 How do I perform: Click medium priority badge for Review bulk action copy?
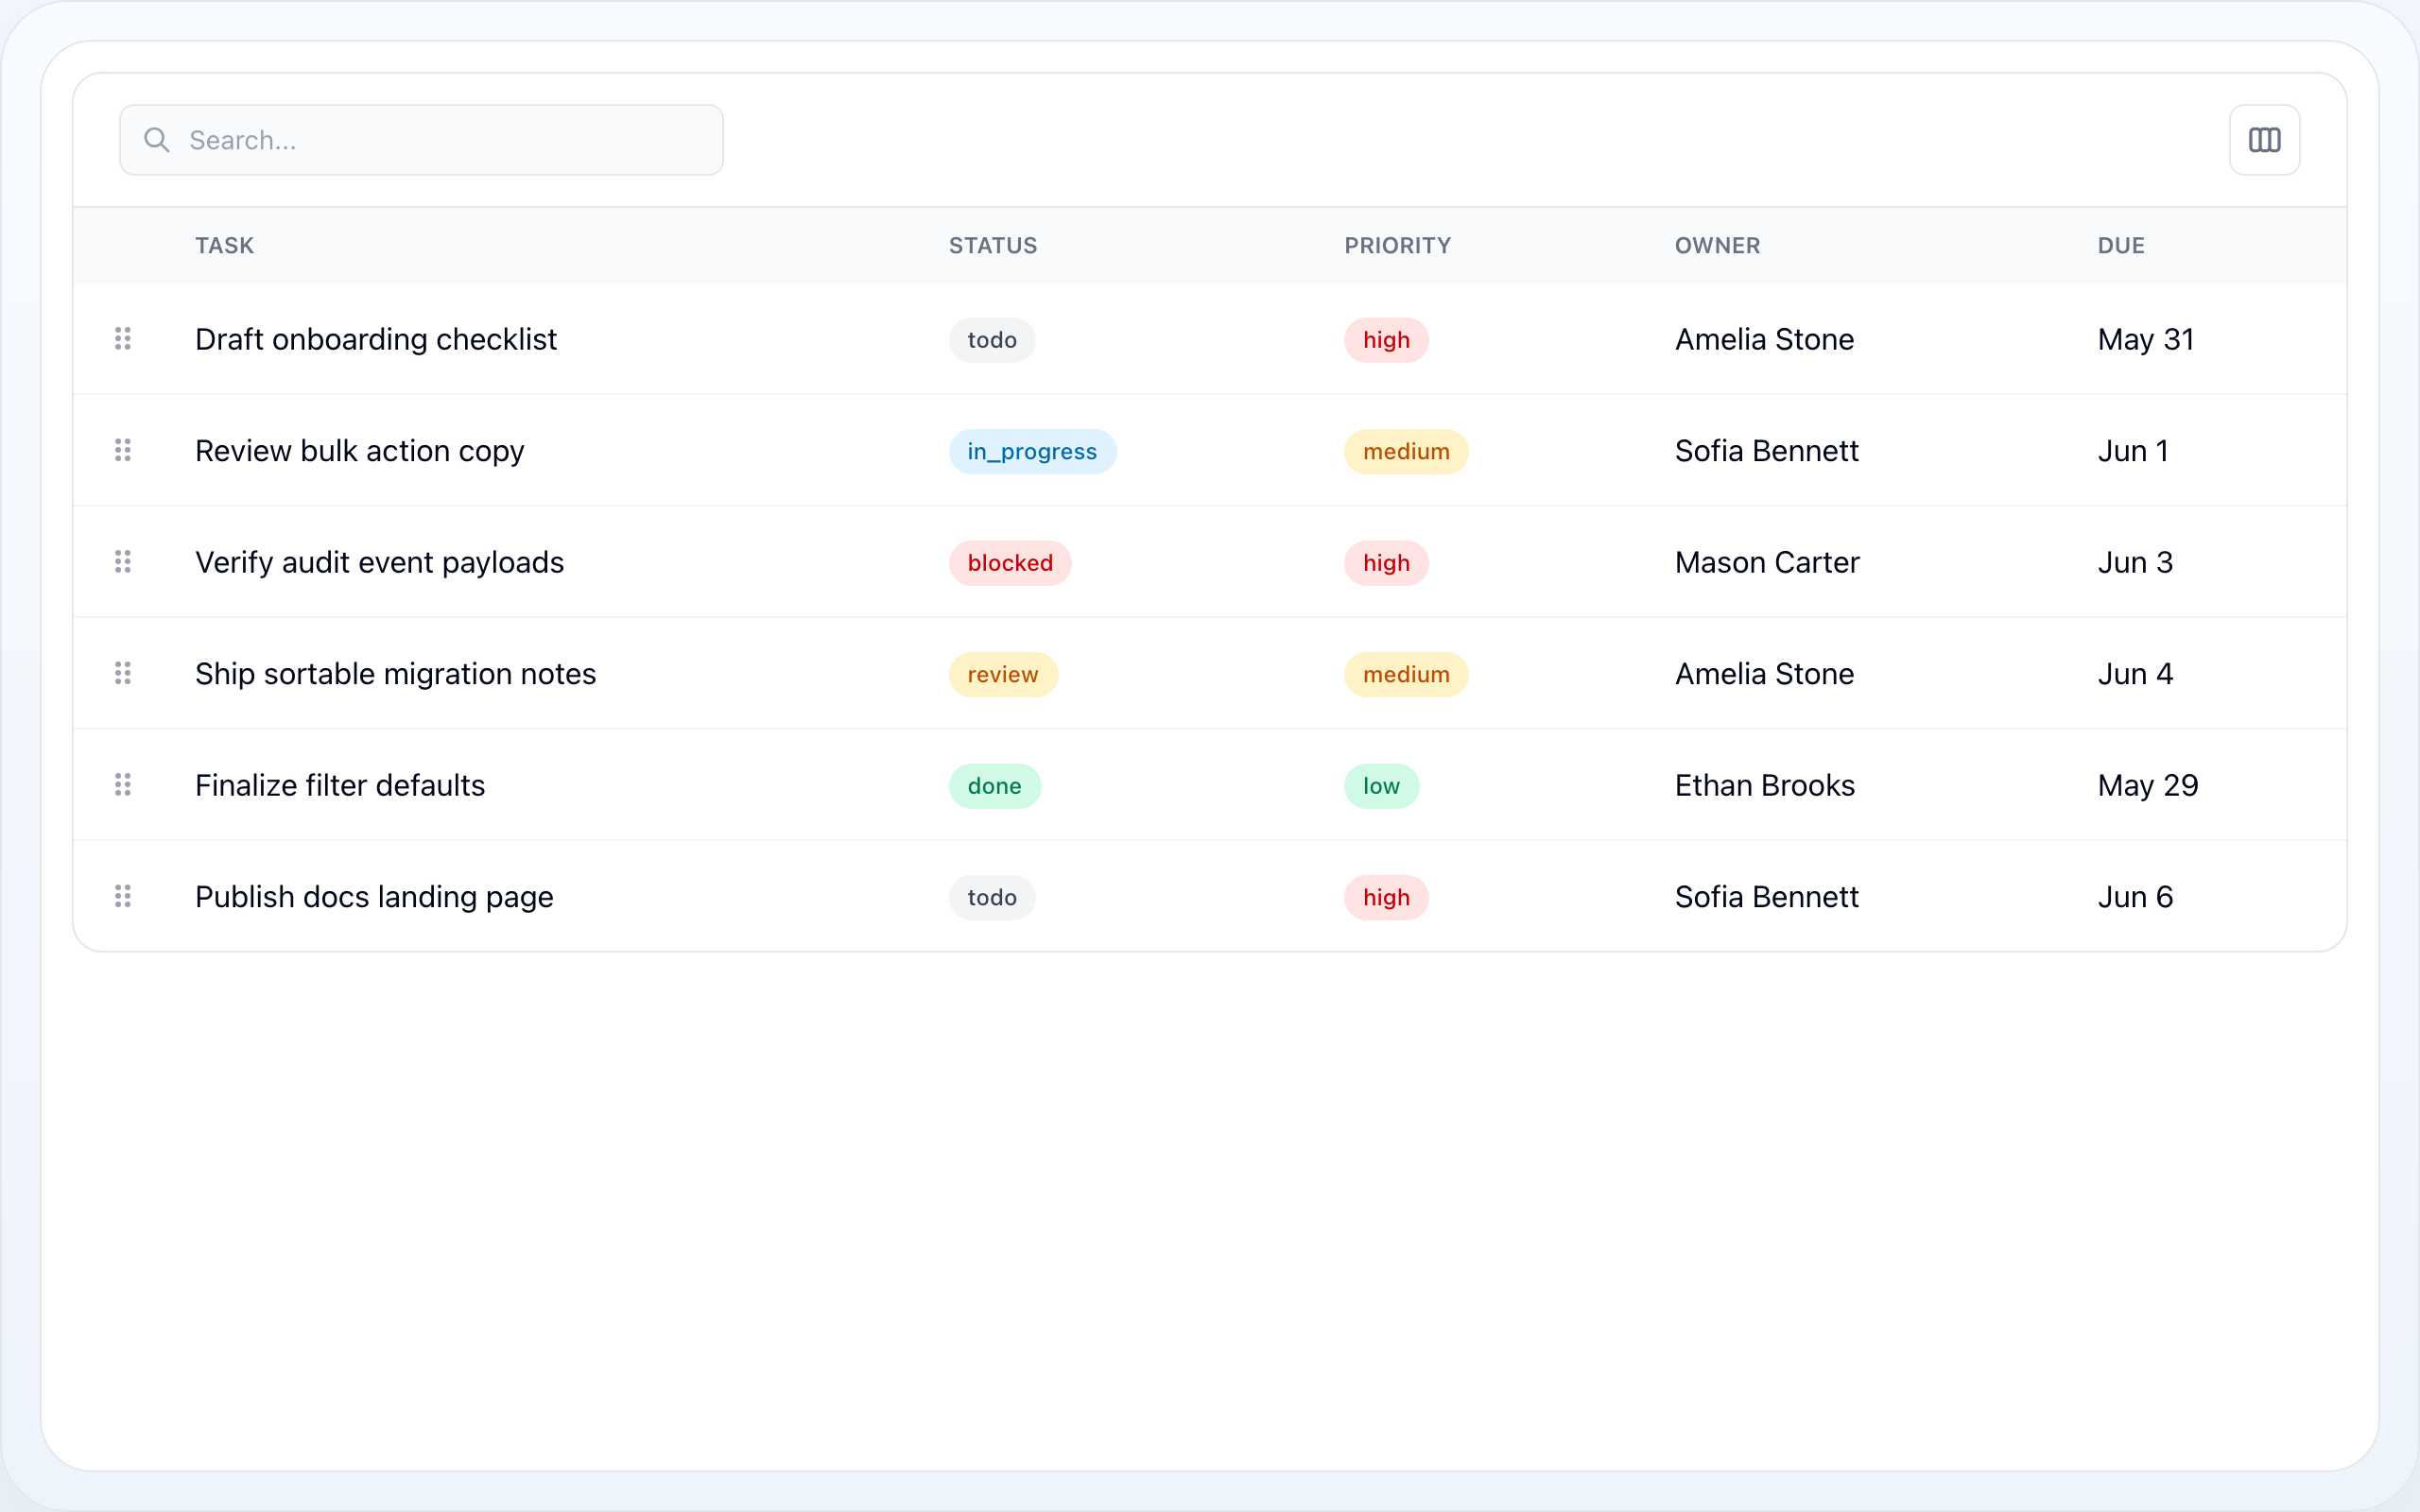(1406, 451)
